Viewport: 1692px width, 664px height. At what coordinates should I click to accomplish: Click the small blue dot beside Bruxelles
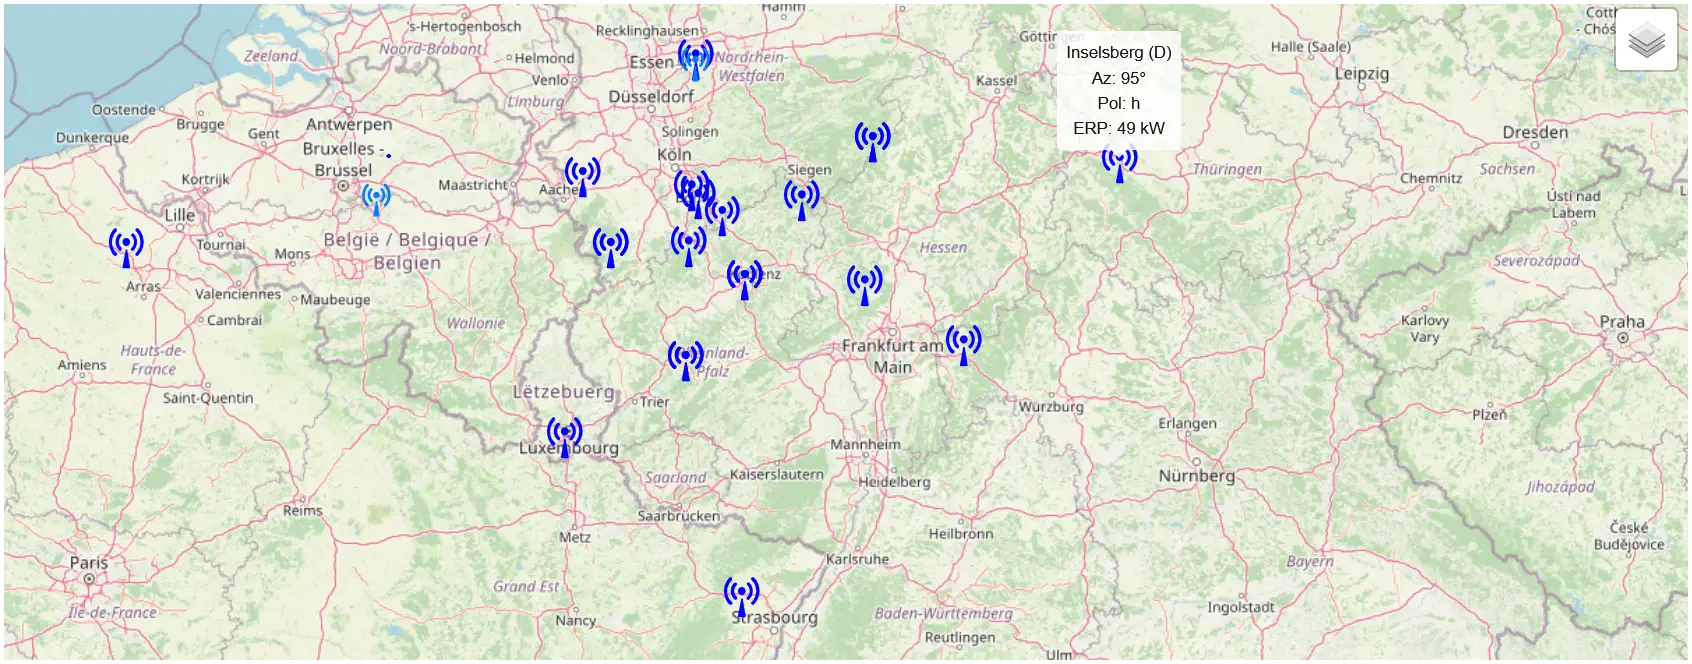(x=388, y=155)
